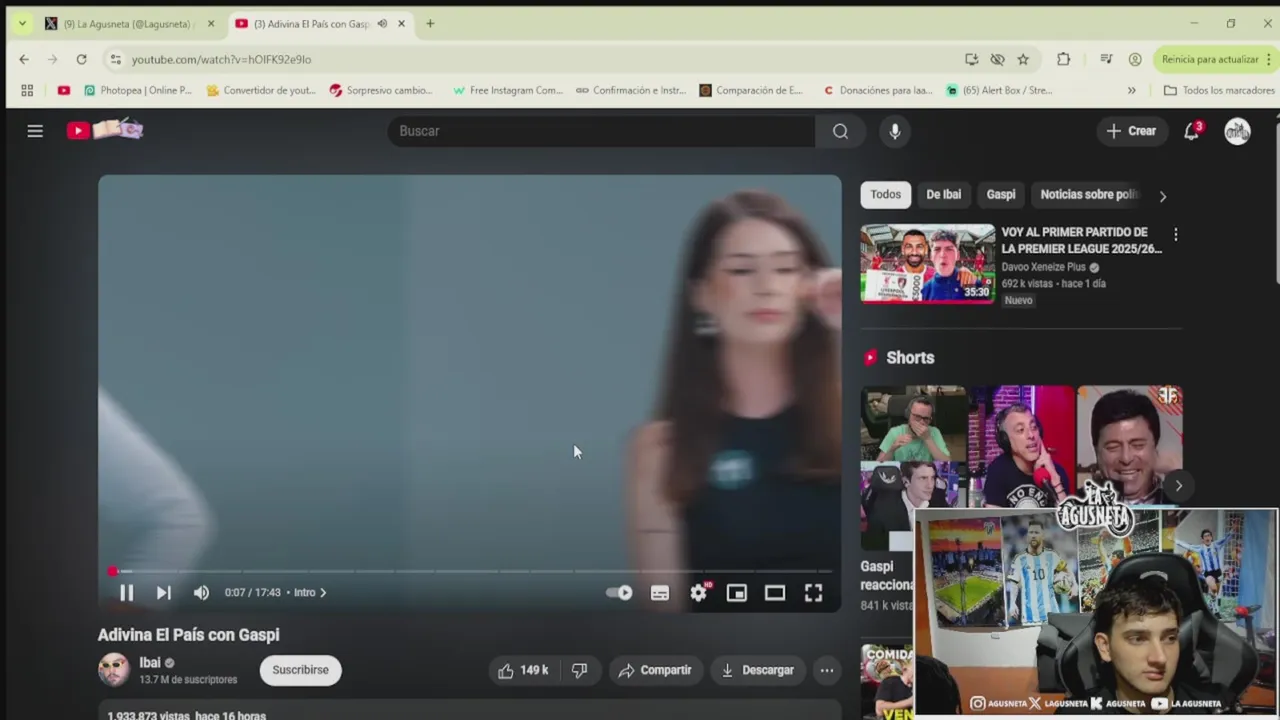Open the account avatar menu
1280x720 pixels.
click(x=1238, y=131)
